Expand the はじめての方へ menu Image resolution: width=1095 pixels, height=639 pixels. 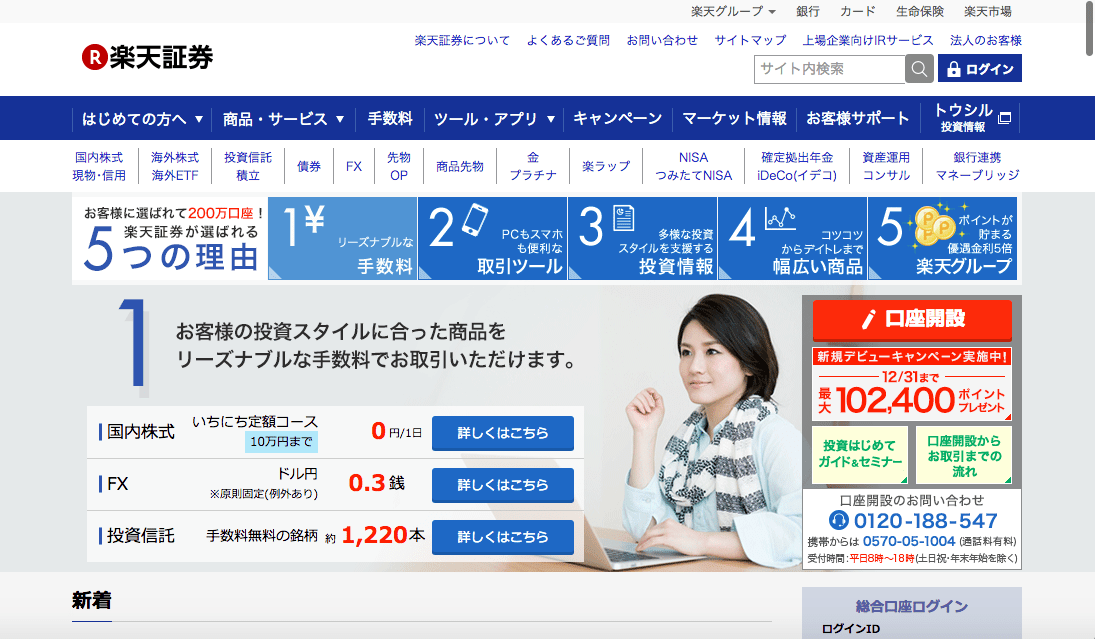tap(143, 118)
